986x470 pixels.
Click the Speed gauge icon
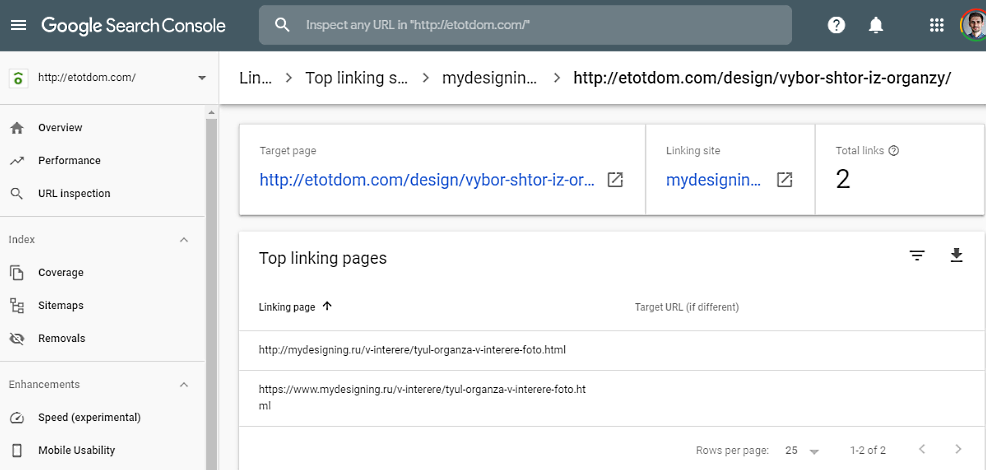click(x=17, y=418)
